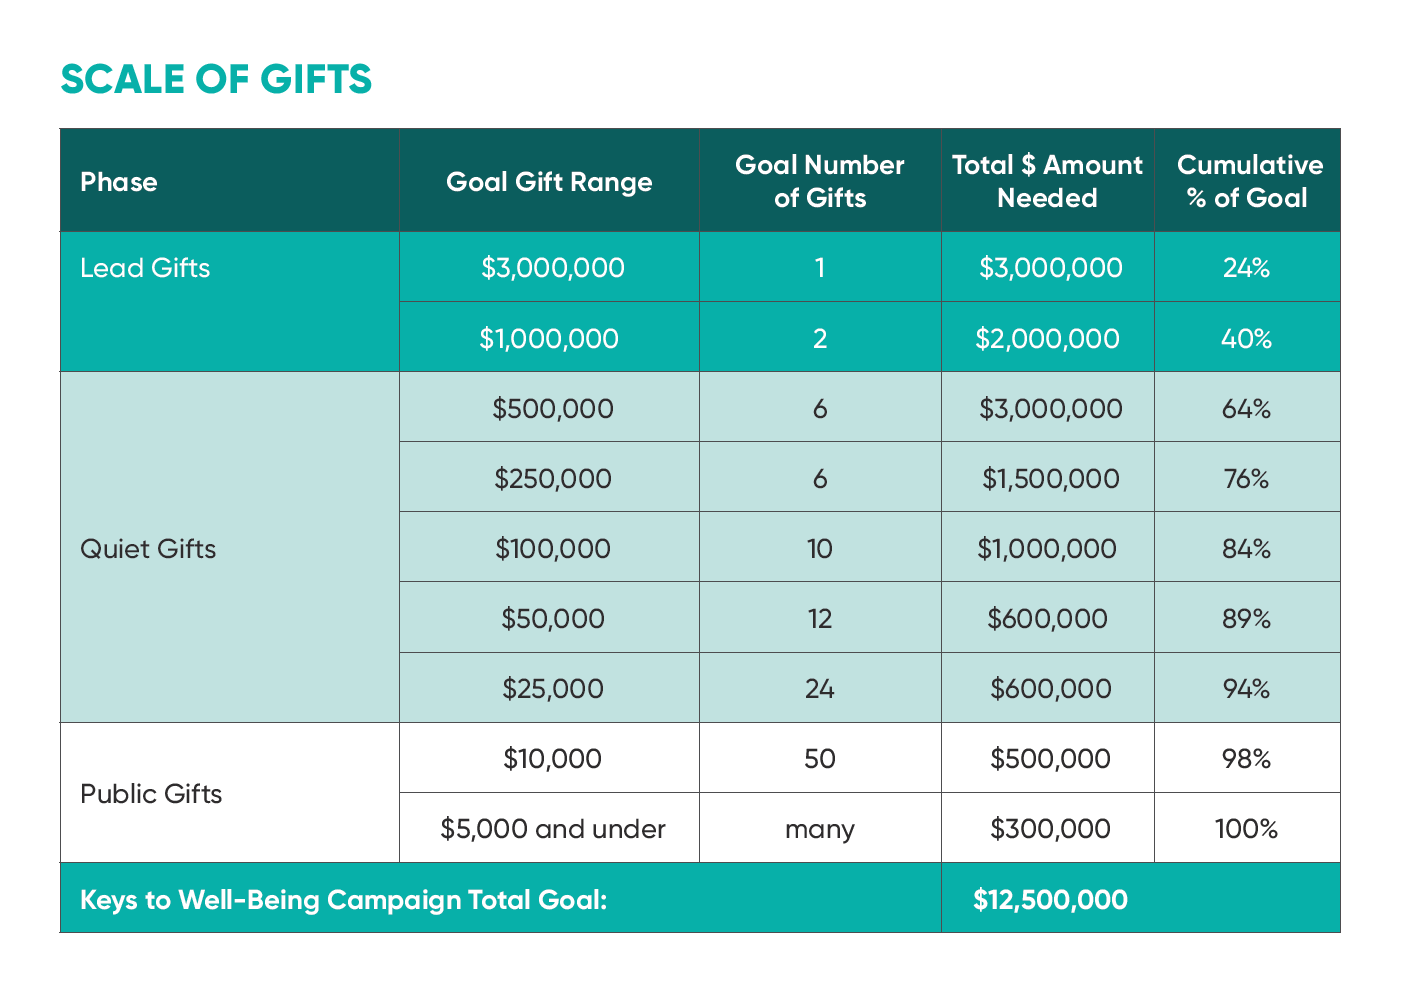Select the Cumulative % of Goal header
The width and height of the screenshot is (1402, 993).
click(x=1248, y=181)
